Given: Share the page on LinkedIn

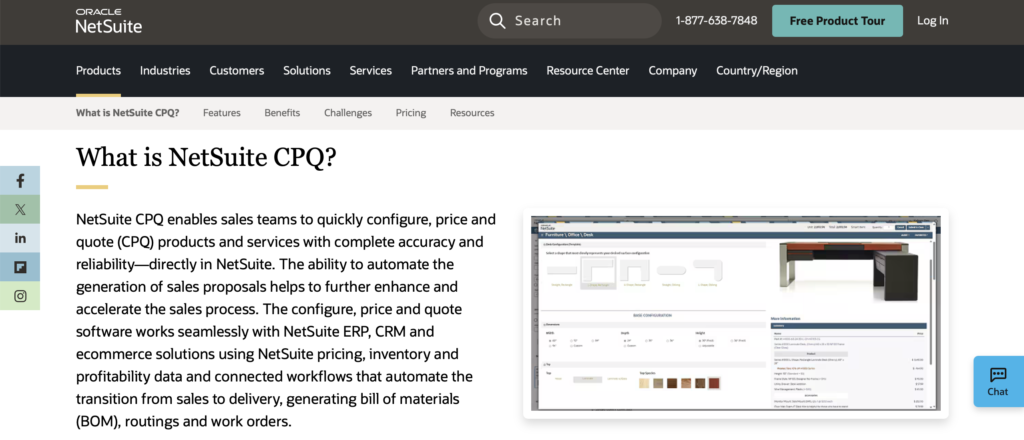Looking at the screenshot, I should click(x=20, y=238).
